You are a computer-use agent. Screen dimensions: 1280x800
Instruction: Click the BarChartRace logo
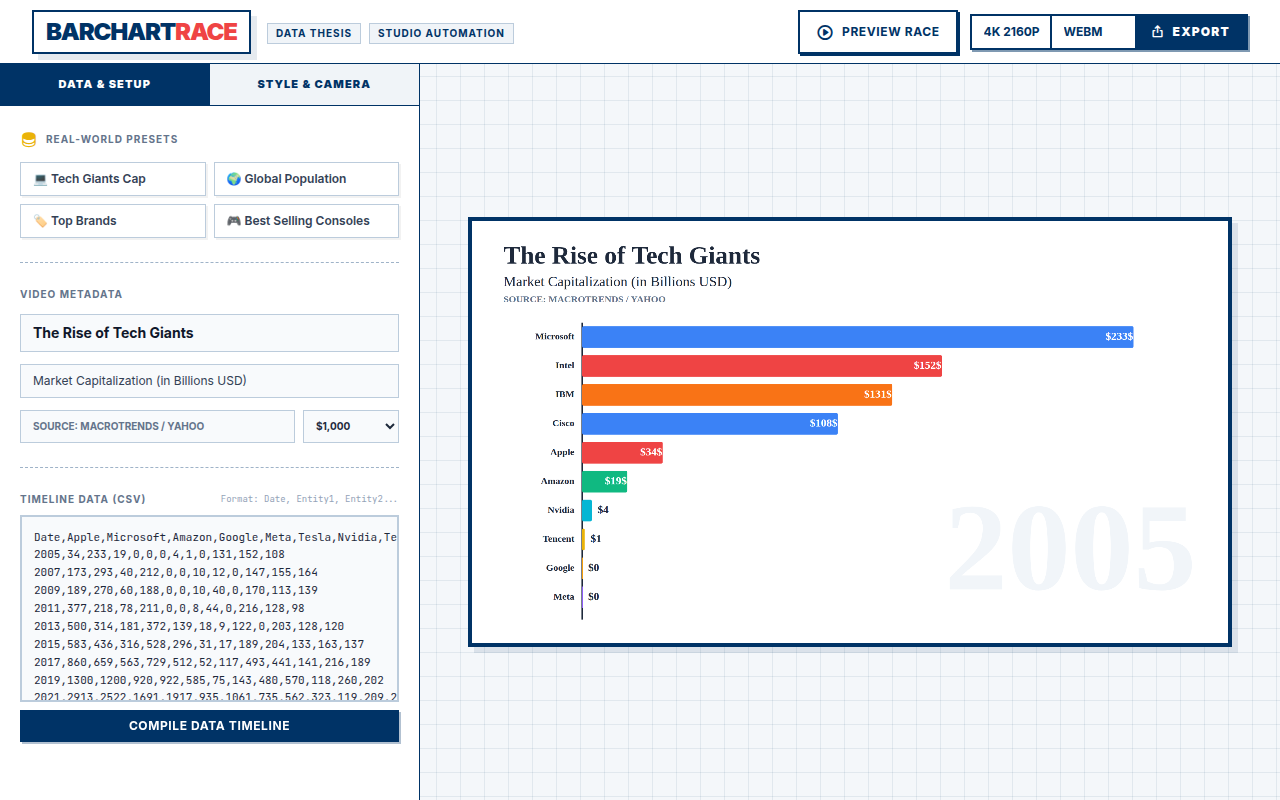[142, 32]
